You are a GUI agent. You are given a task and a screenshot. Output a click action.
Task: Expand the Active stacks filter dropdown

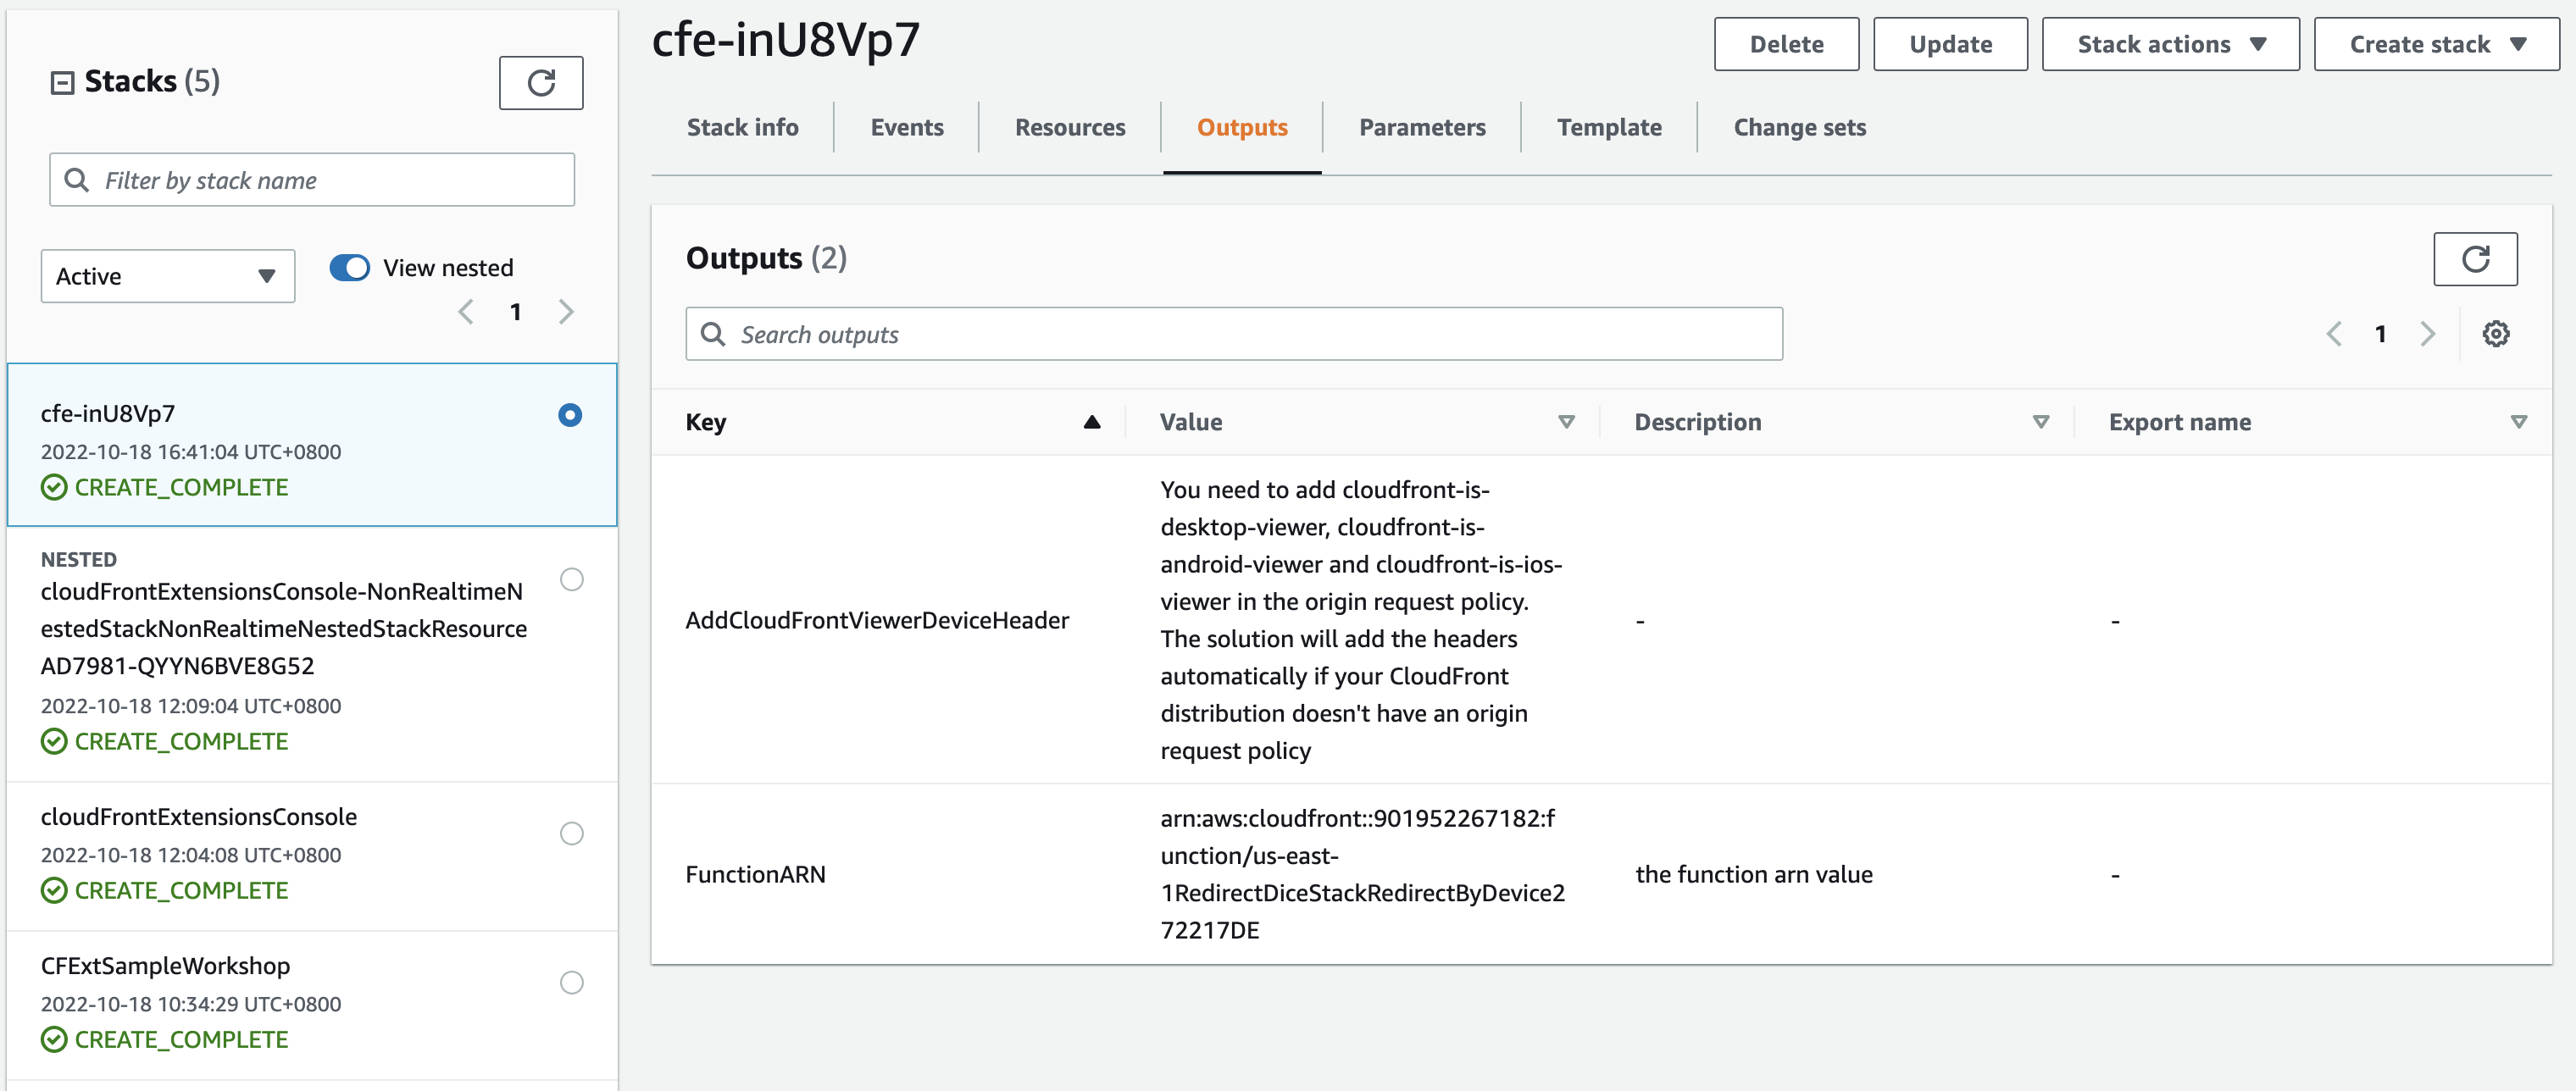pyautogui.click(x=164, y=274)
